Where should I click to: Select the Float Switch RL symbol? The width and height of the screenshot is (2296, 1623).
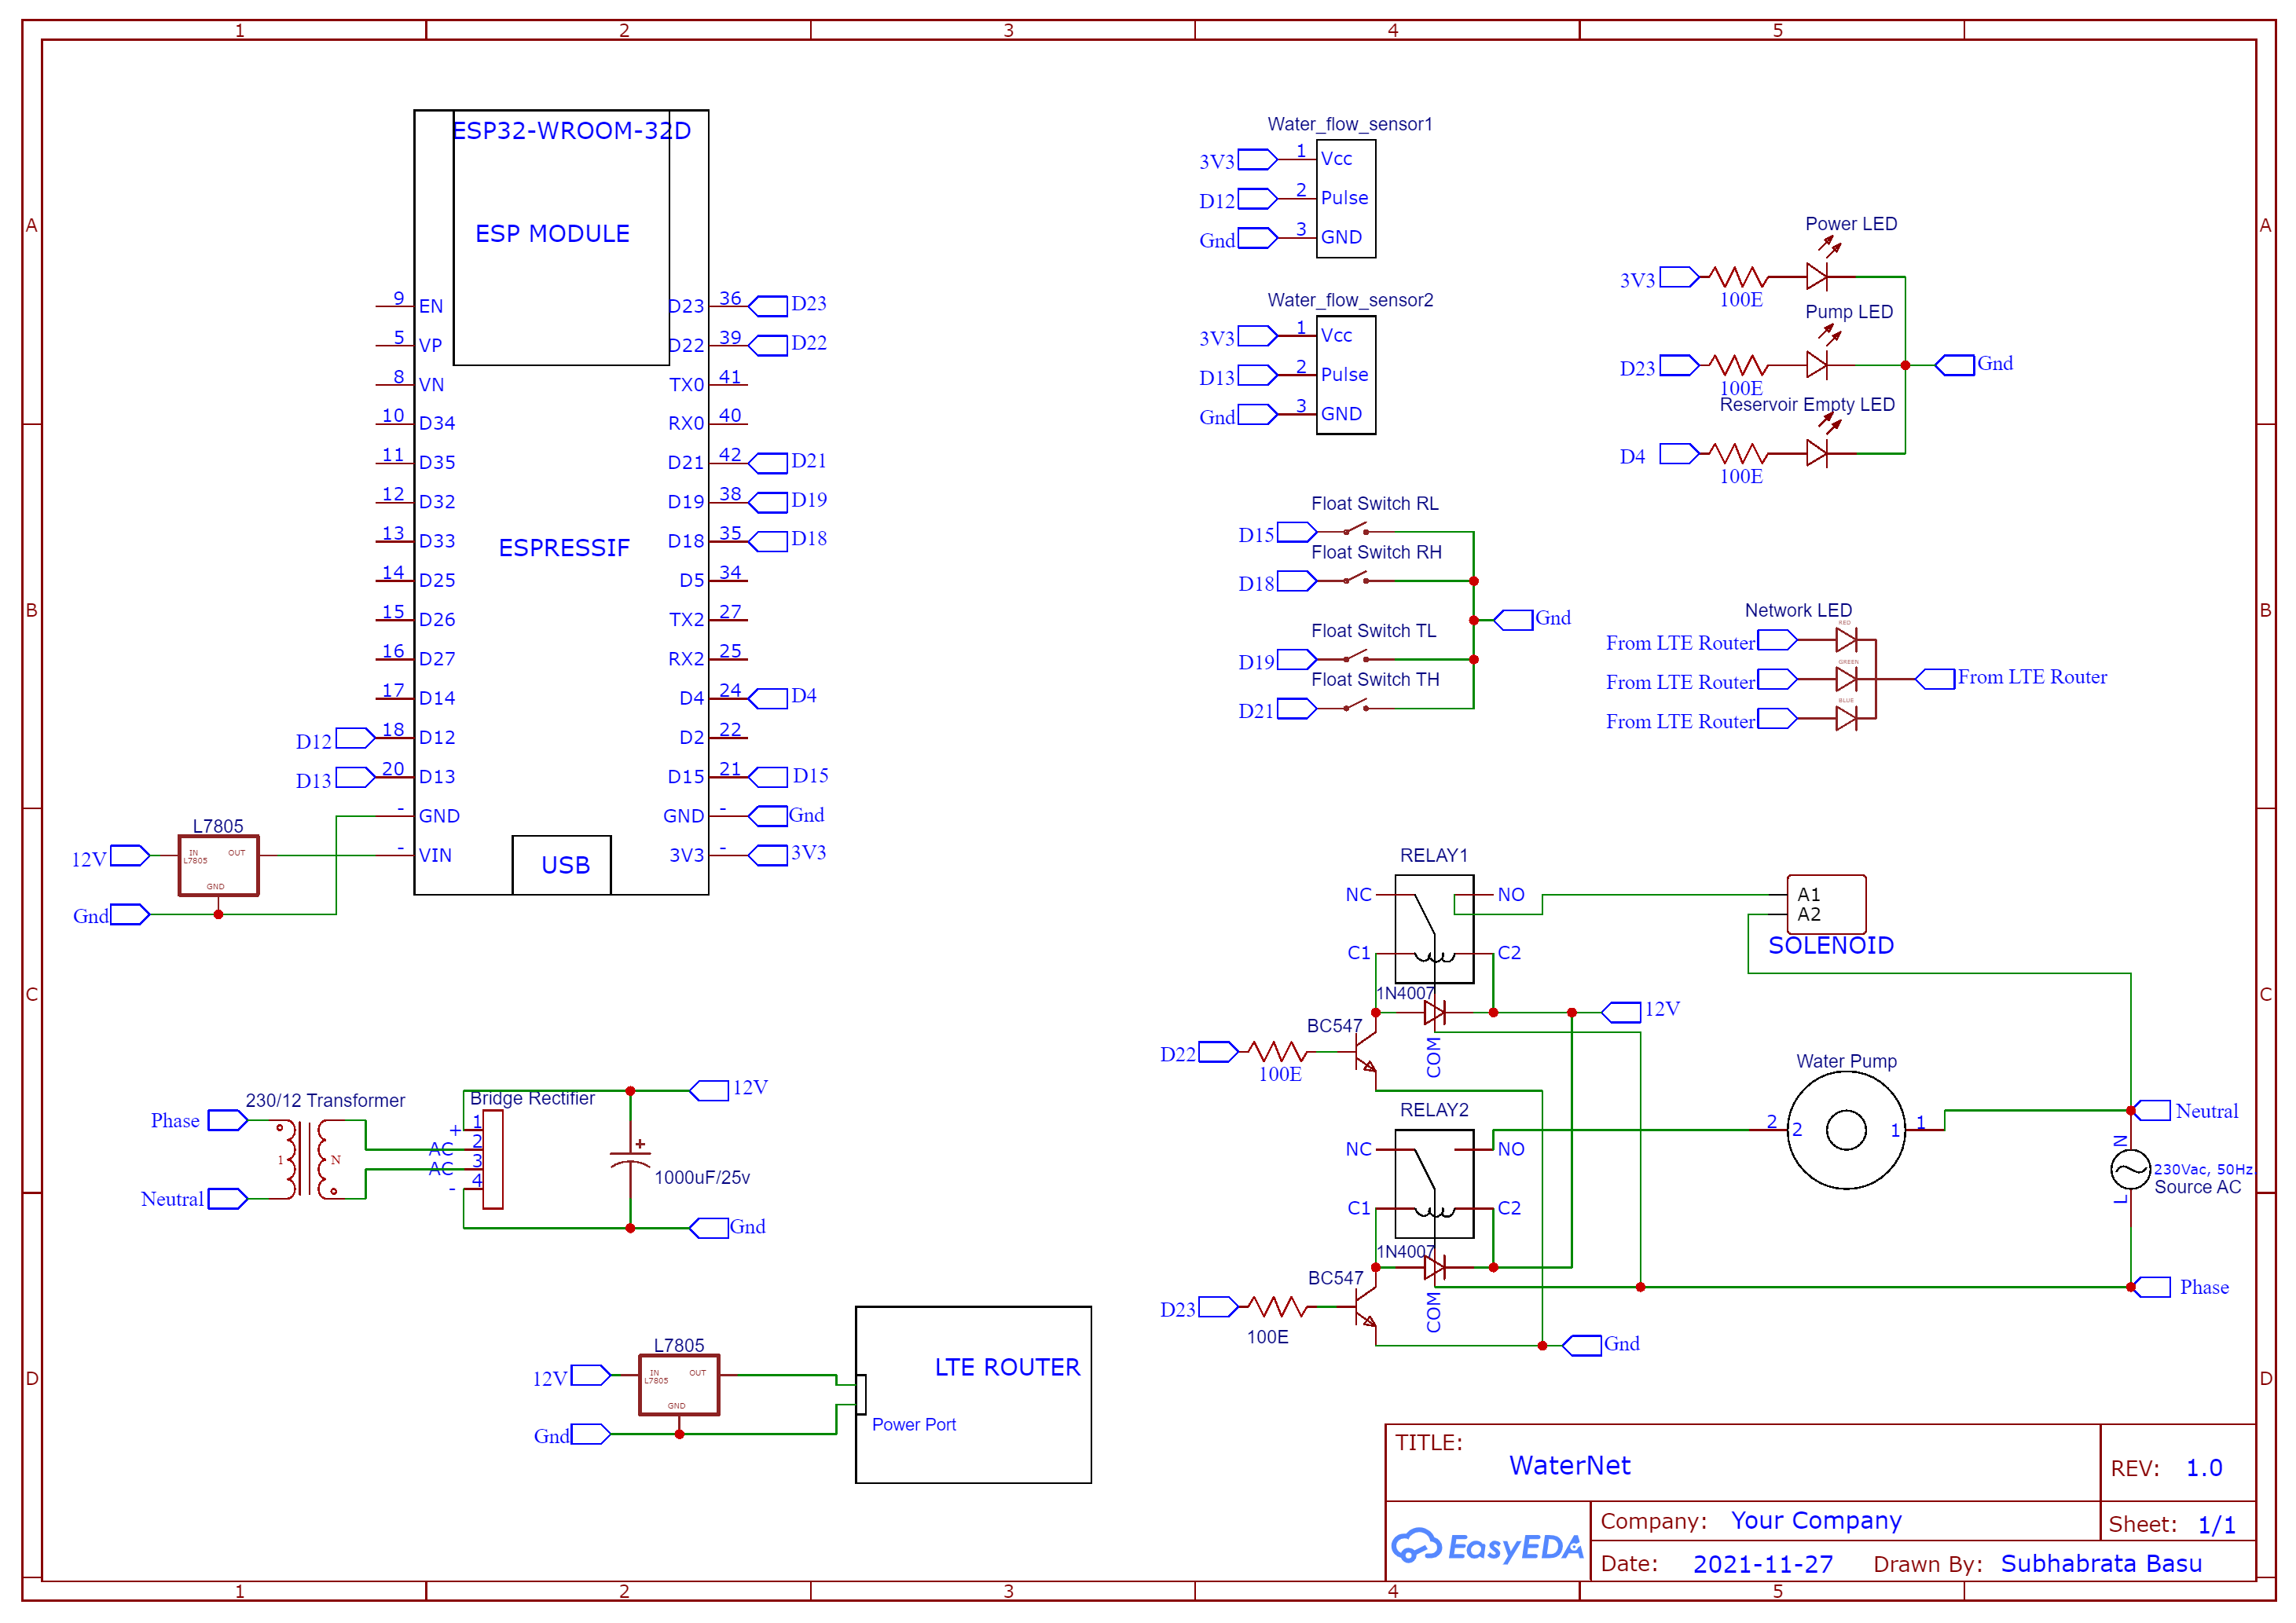[x=1356, y=529]
